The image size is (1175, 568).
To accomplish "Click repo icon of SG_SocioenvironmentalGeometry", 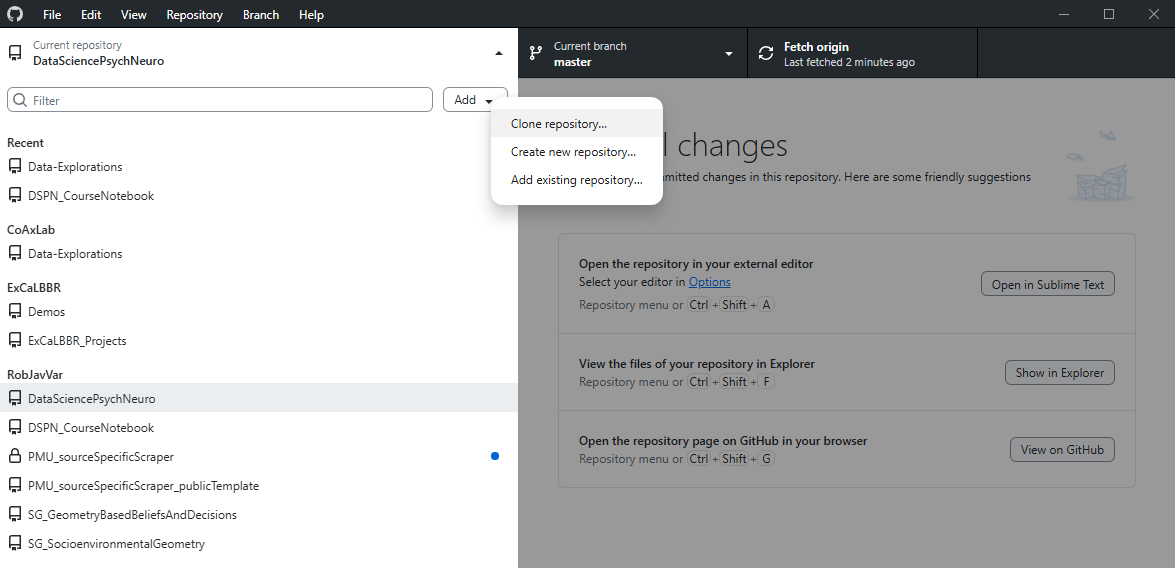I will tap(14, 543).
